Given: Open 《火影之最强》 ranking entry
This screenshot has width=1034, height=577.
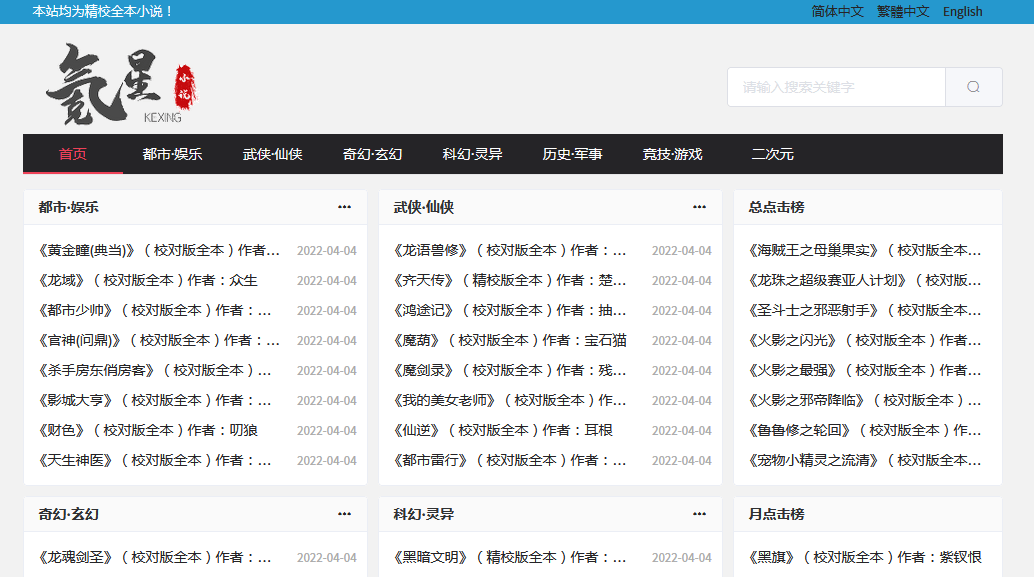Looking at the screenshot, I should tap(865, 371).
